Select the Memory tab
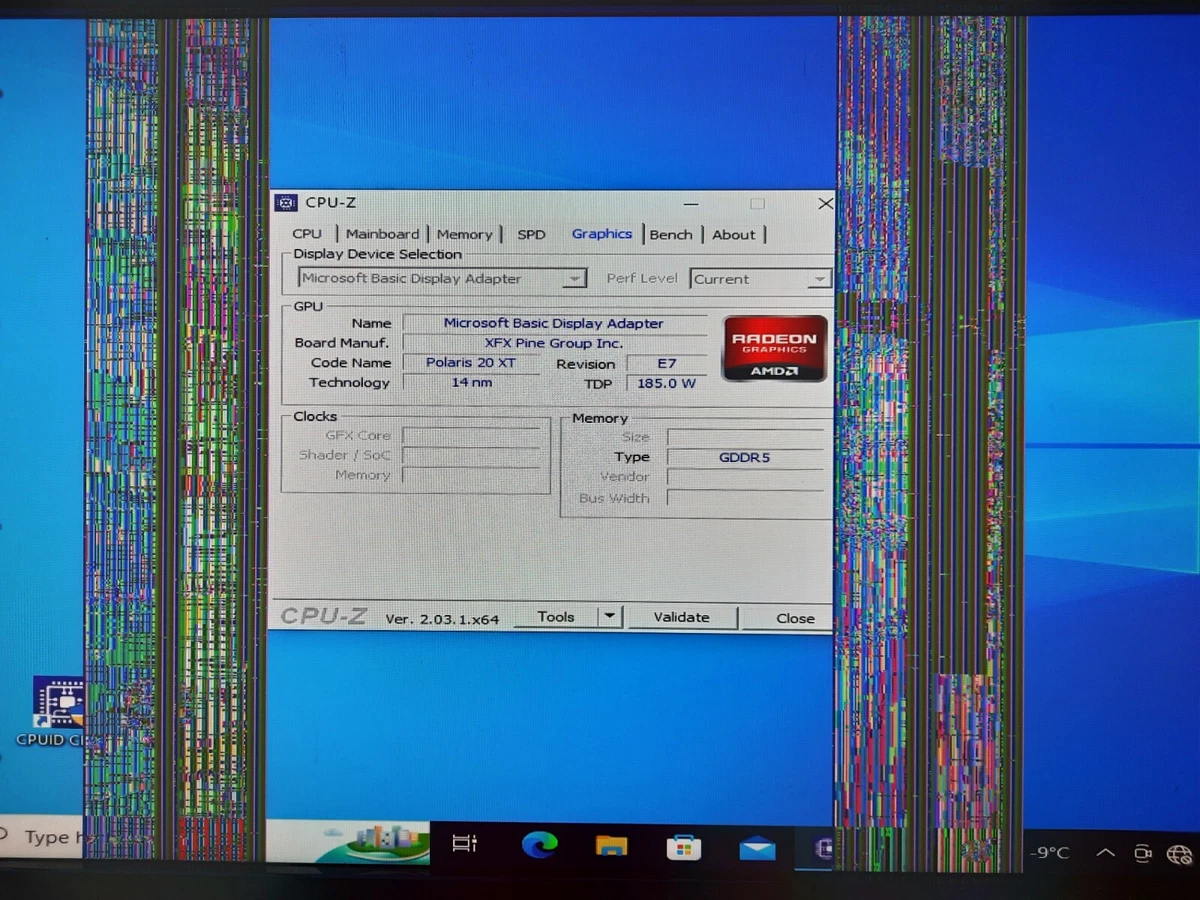 (464, 234)
